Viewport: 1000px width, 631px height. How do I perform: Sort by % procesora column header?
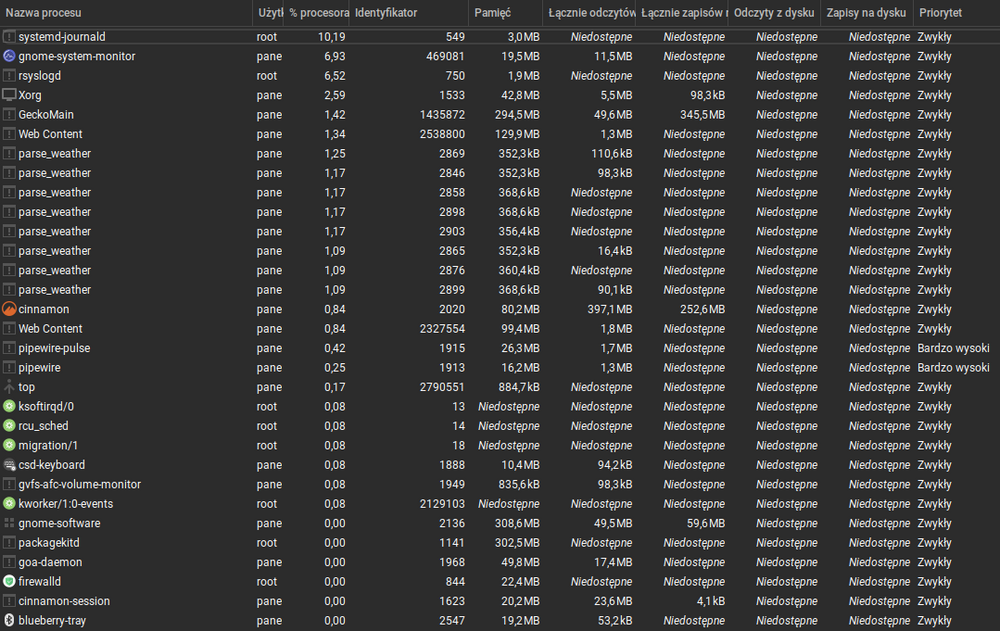click(317, 13)
